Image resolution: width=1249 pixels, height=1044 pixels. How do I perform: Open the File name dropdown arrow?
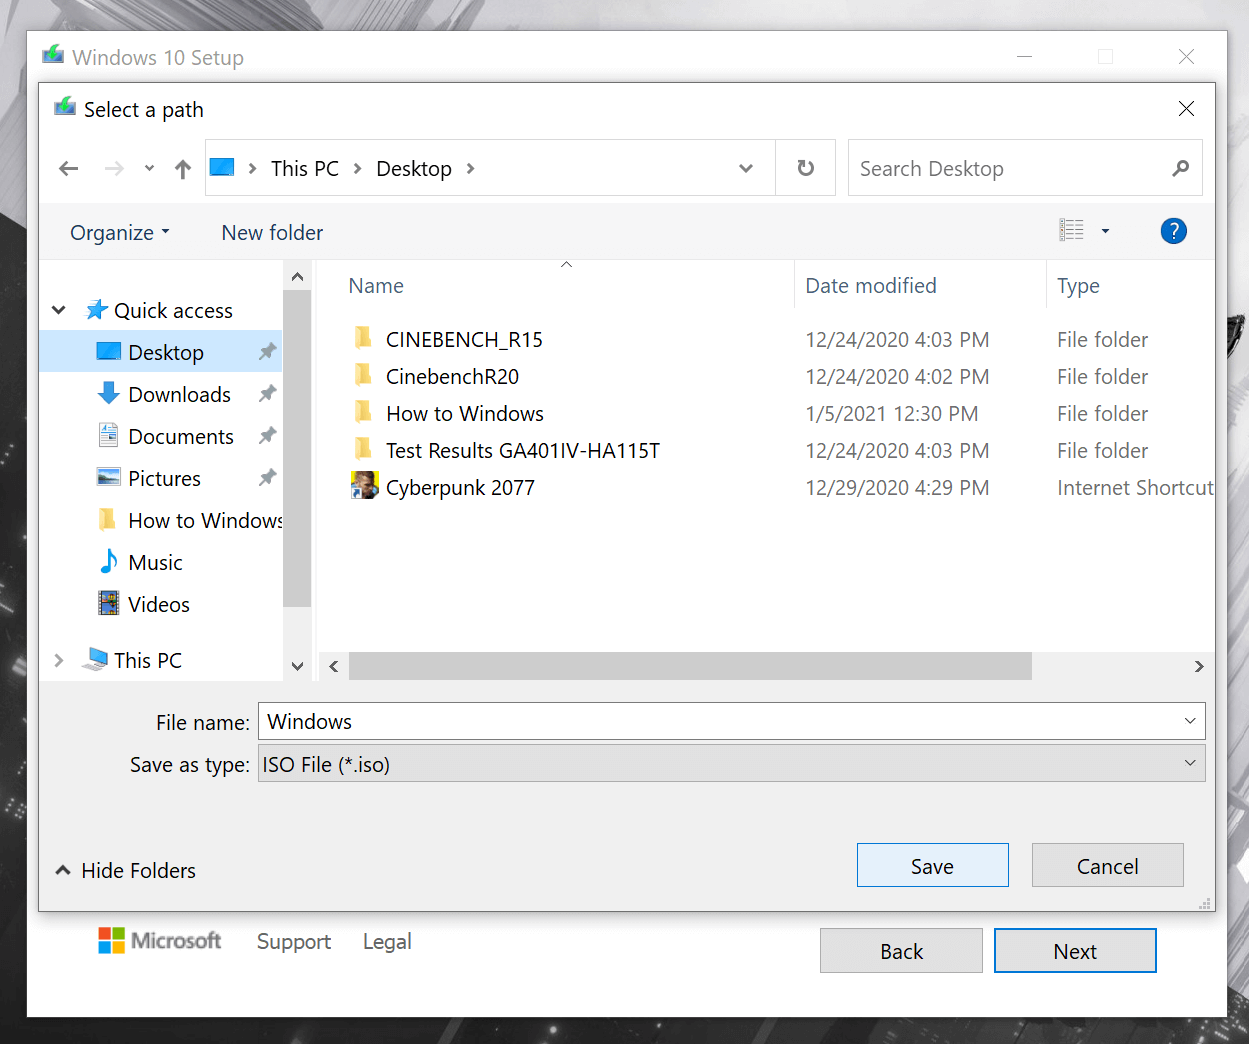1190,721
